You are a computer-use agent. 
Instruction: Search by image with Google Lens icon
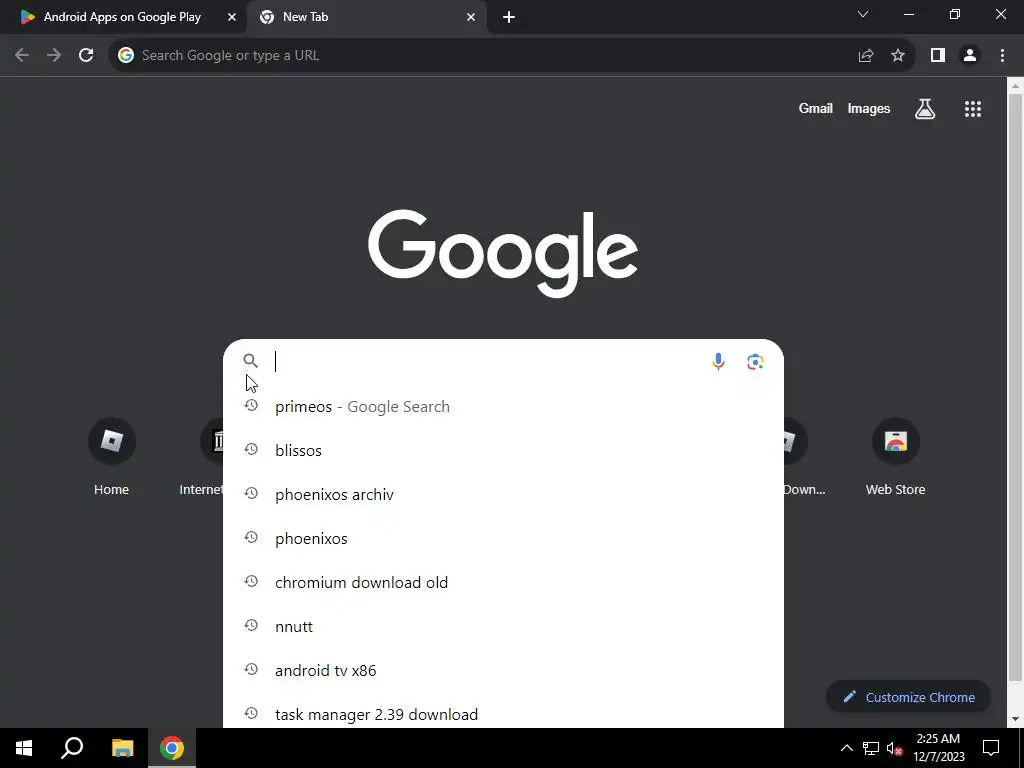(756, 361)
